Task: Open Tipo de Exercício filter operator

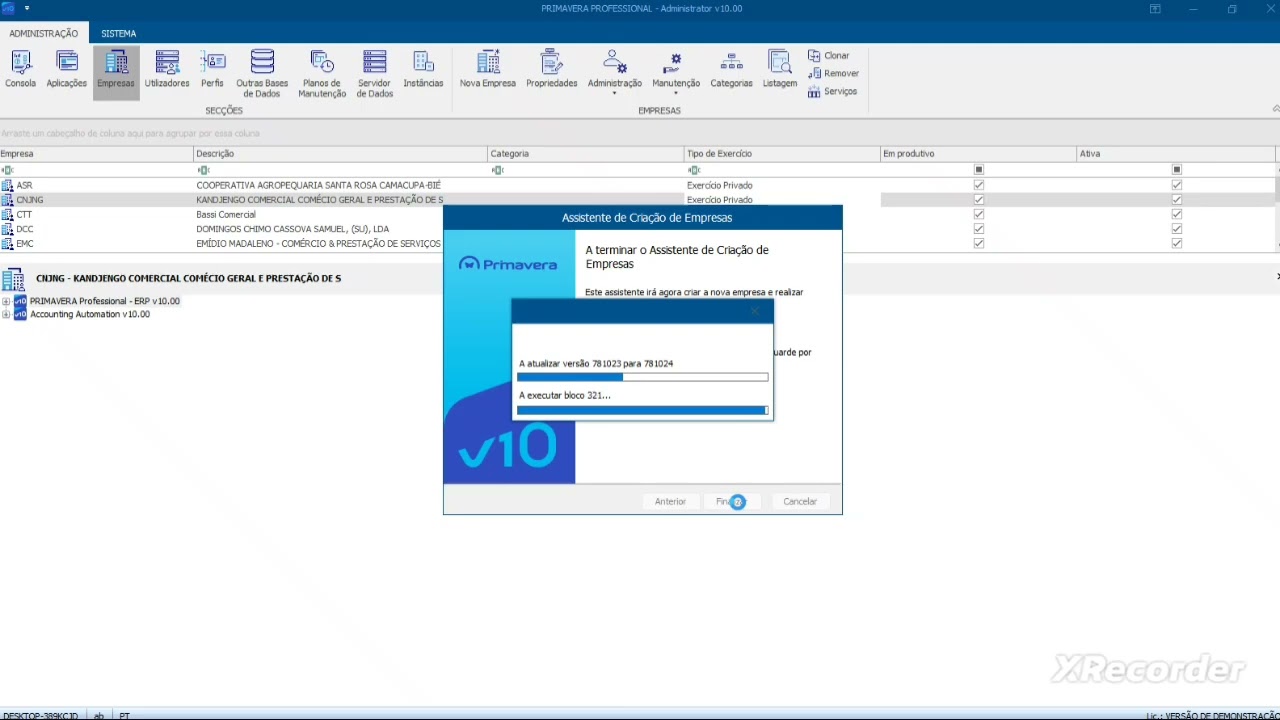Action: pyautogui.click(x=694, y=170)
